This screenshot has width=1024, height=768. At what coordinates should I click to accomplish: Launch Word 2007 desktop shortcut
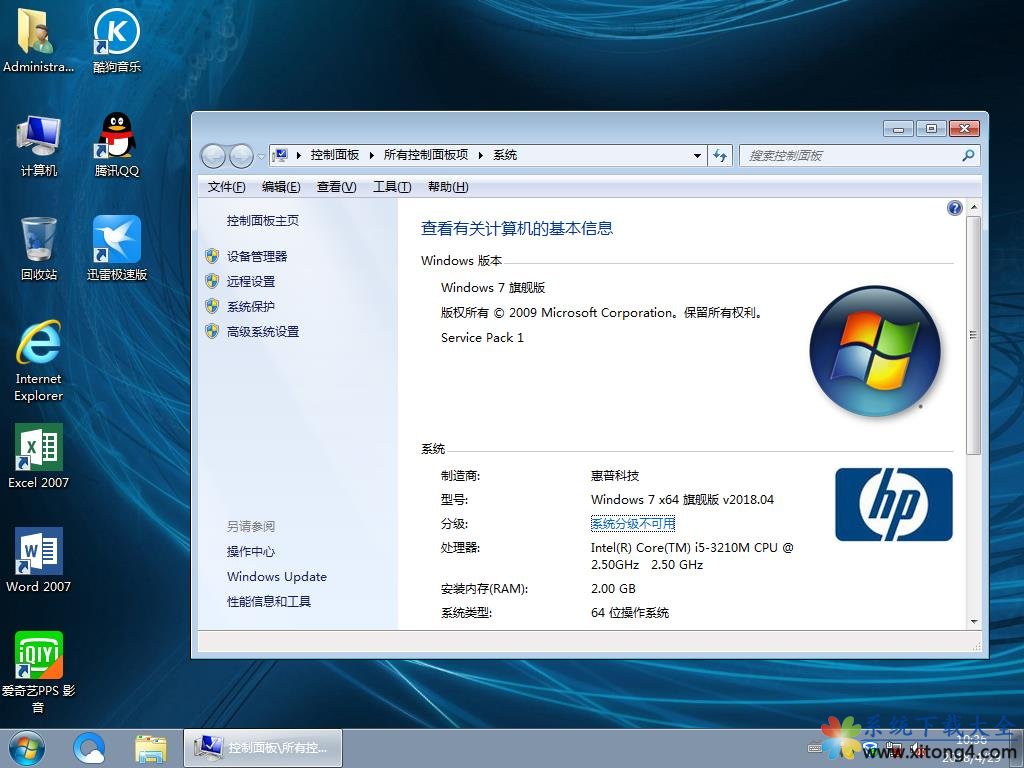tap(39, 560)
